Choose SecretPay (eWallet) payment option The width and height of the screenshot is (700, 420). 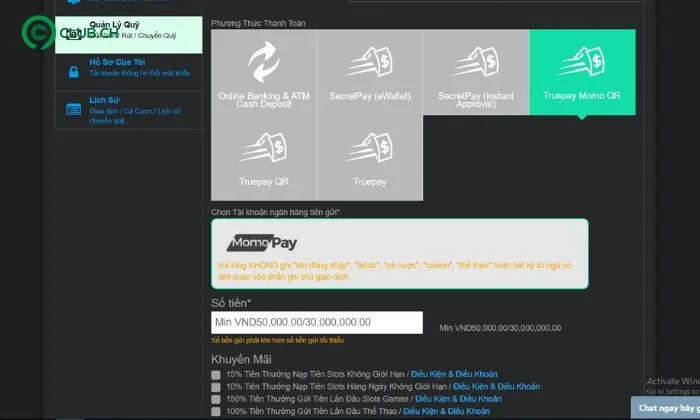click(x=370, y=72)
